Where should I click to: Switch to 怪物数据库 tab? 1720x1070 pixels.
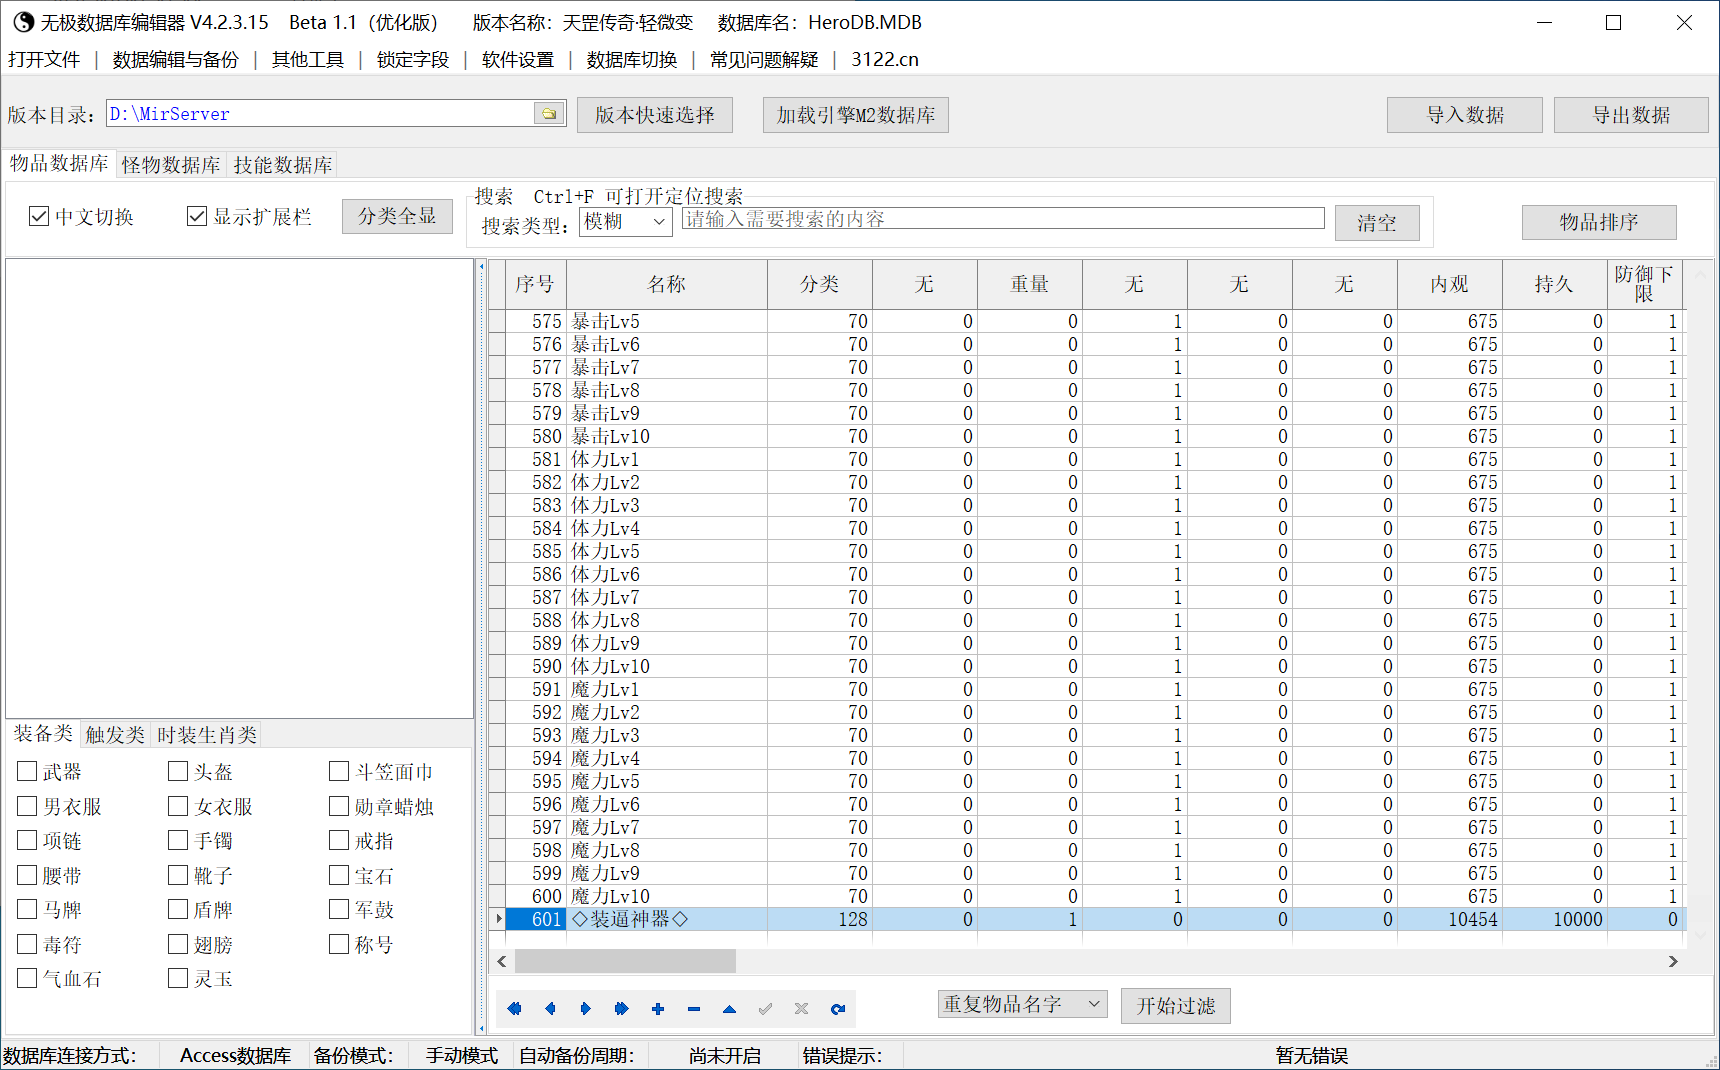tap(171, 165)
